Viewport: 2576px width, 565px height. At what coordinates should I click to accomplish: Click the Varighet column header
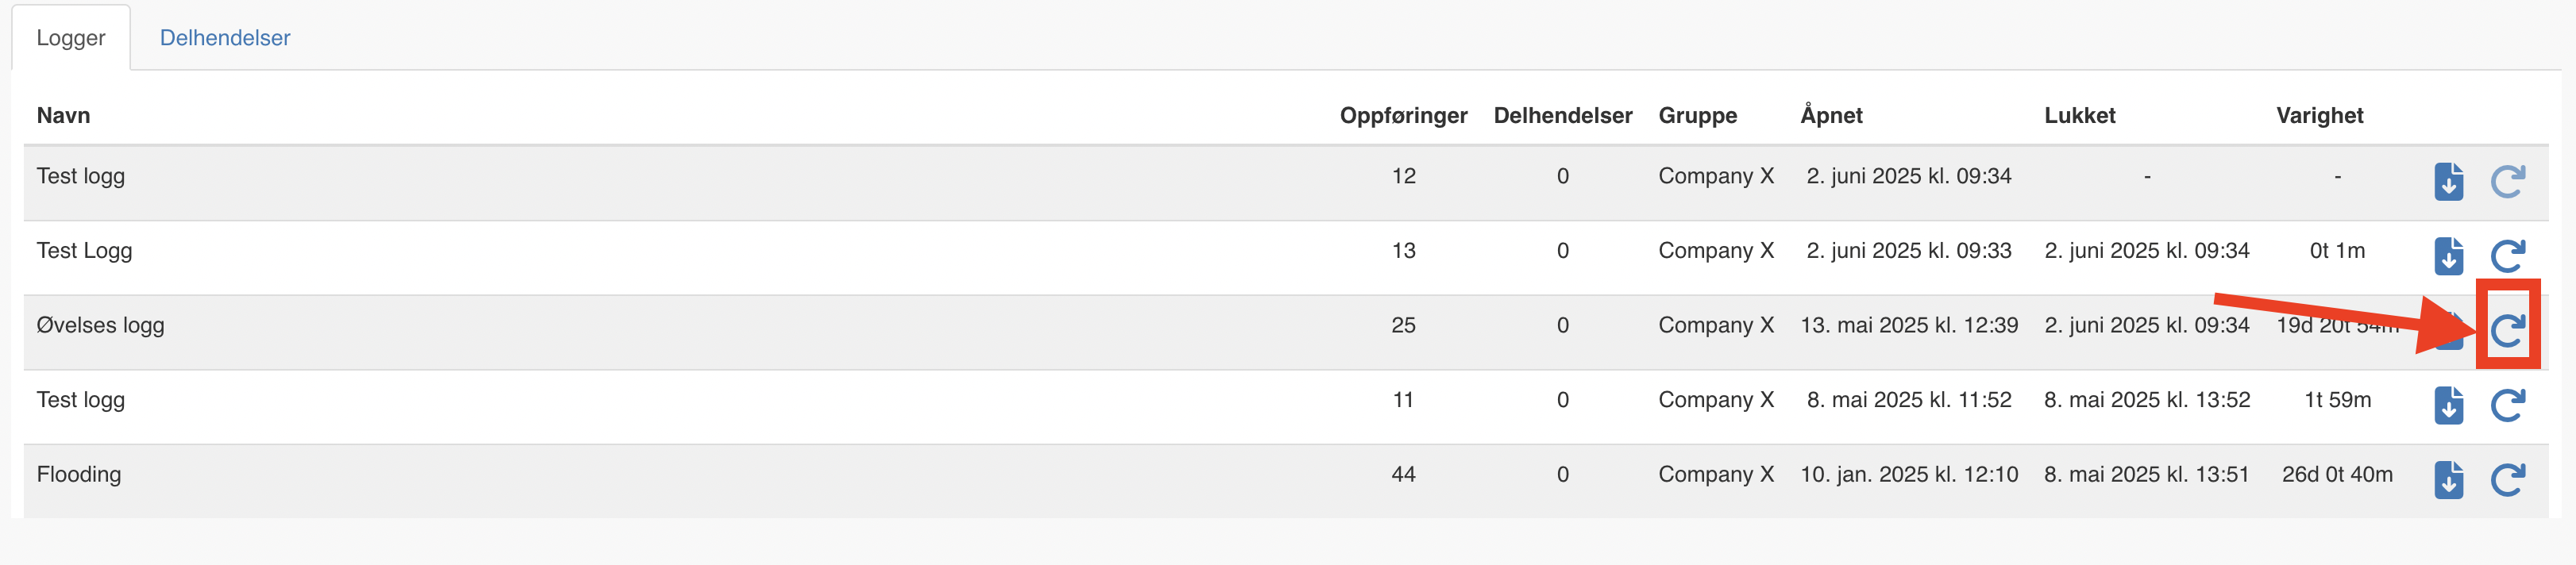[2319, 115]
